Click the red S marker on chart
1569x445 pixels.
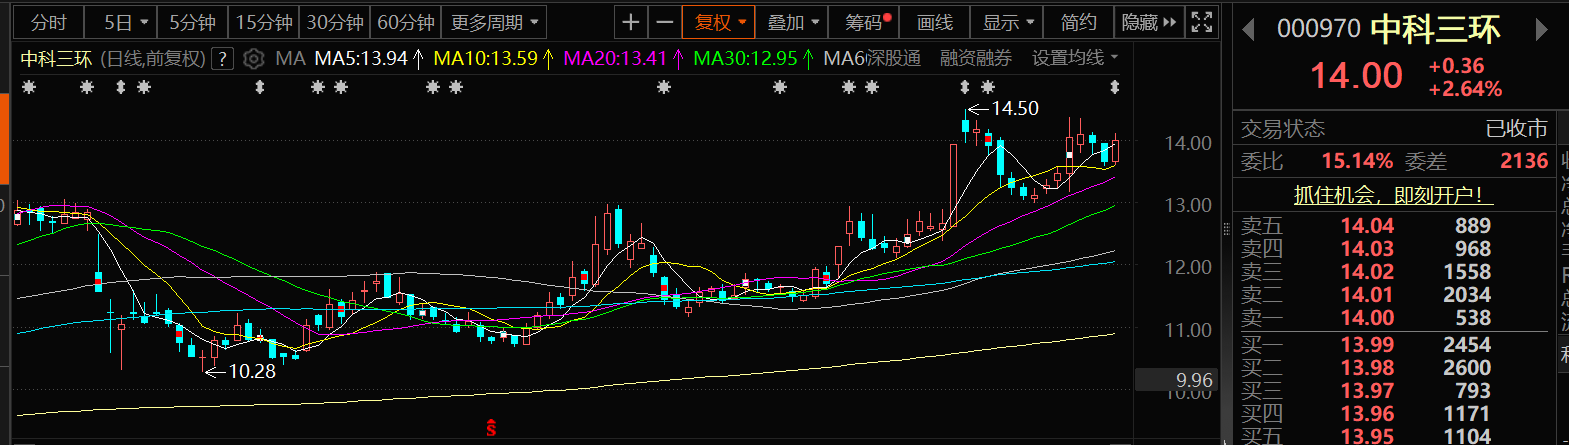tap(491, 428)
